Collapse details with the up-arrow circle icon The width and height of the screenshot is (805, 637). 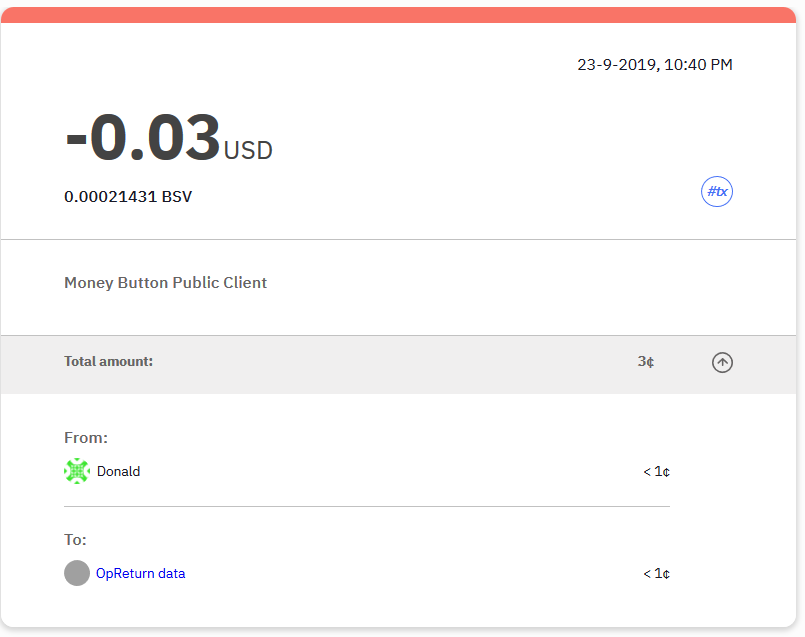[x=722, y=362]
